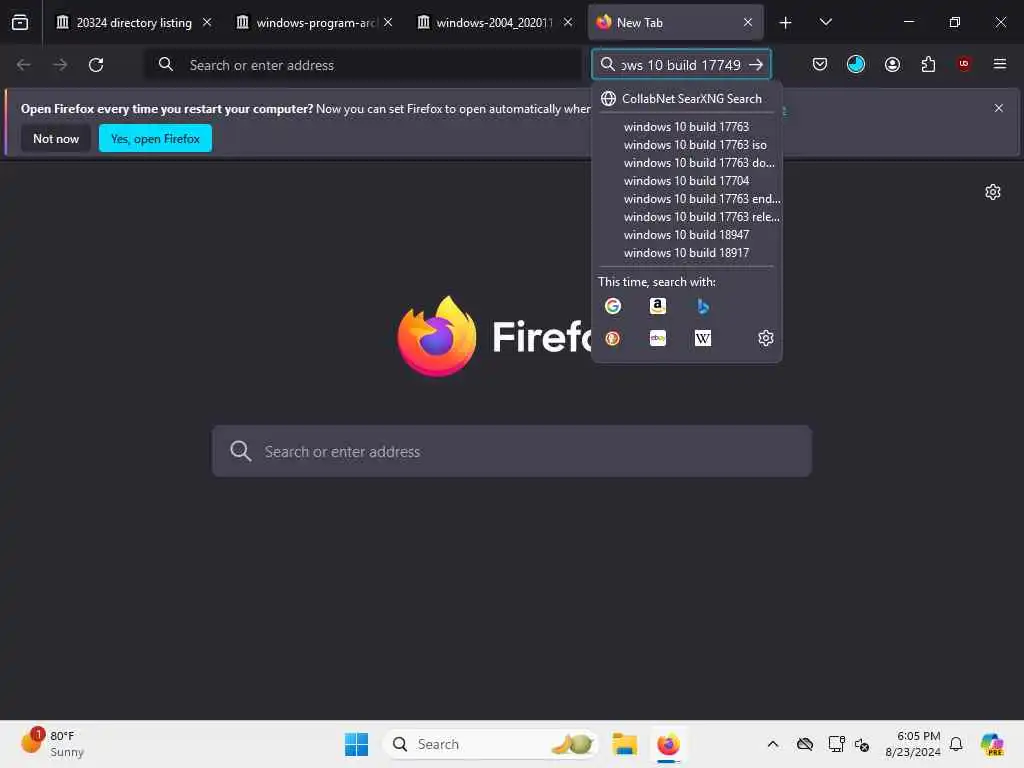Open the new tab with plus button
Image resolution: width=1024 pixels, height=768 pixels.
tap(786, 23)
